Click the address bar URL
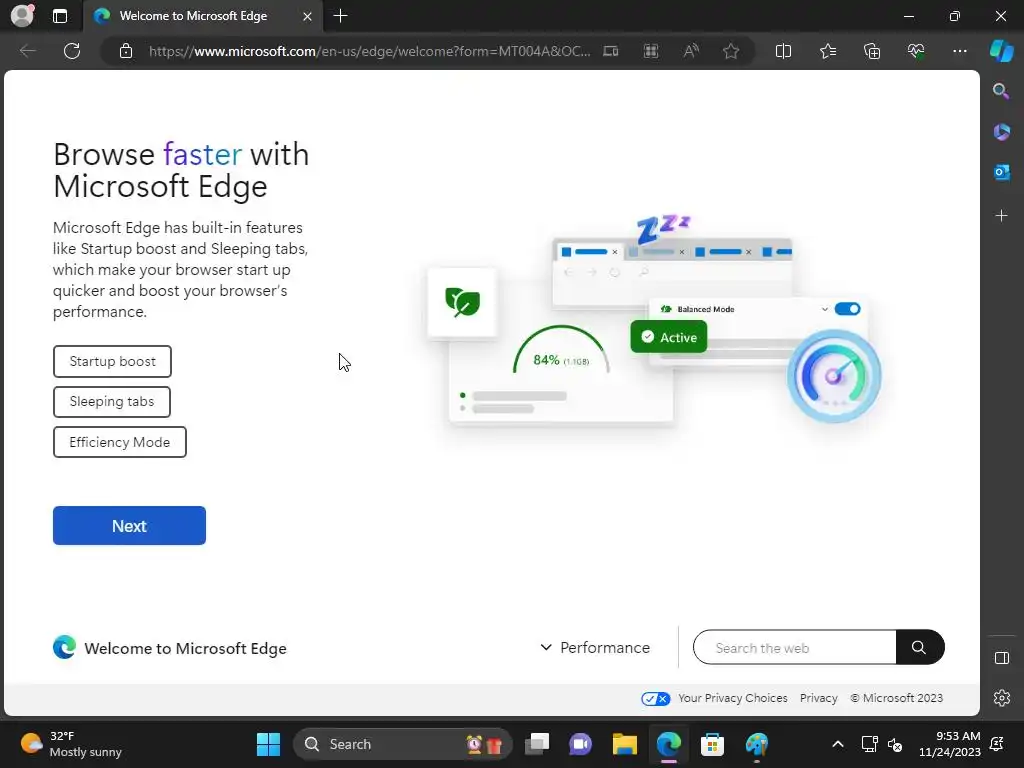Viewport: 1024px width, 768px height. (x=370, y=51)
